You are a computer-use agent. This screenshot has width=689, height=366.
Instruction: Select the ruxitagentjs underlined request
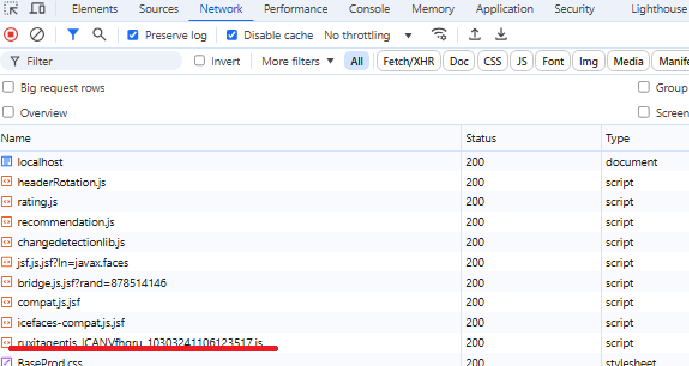coord(344,343)
